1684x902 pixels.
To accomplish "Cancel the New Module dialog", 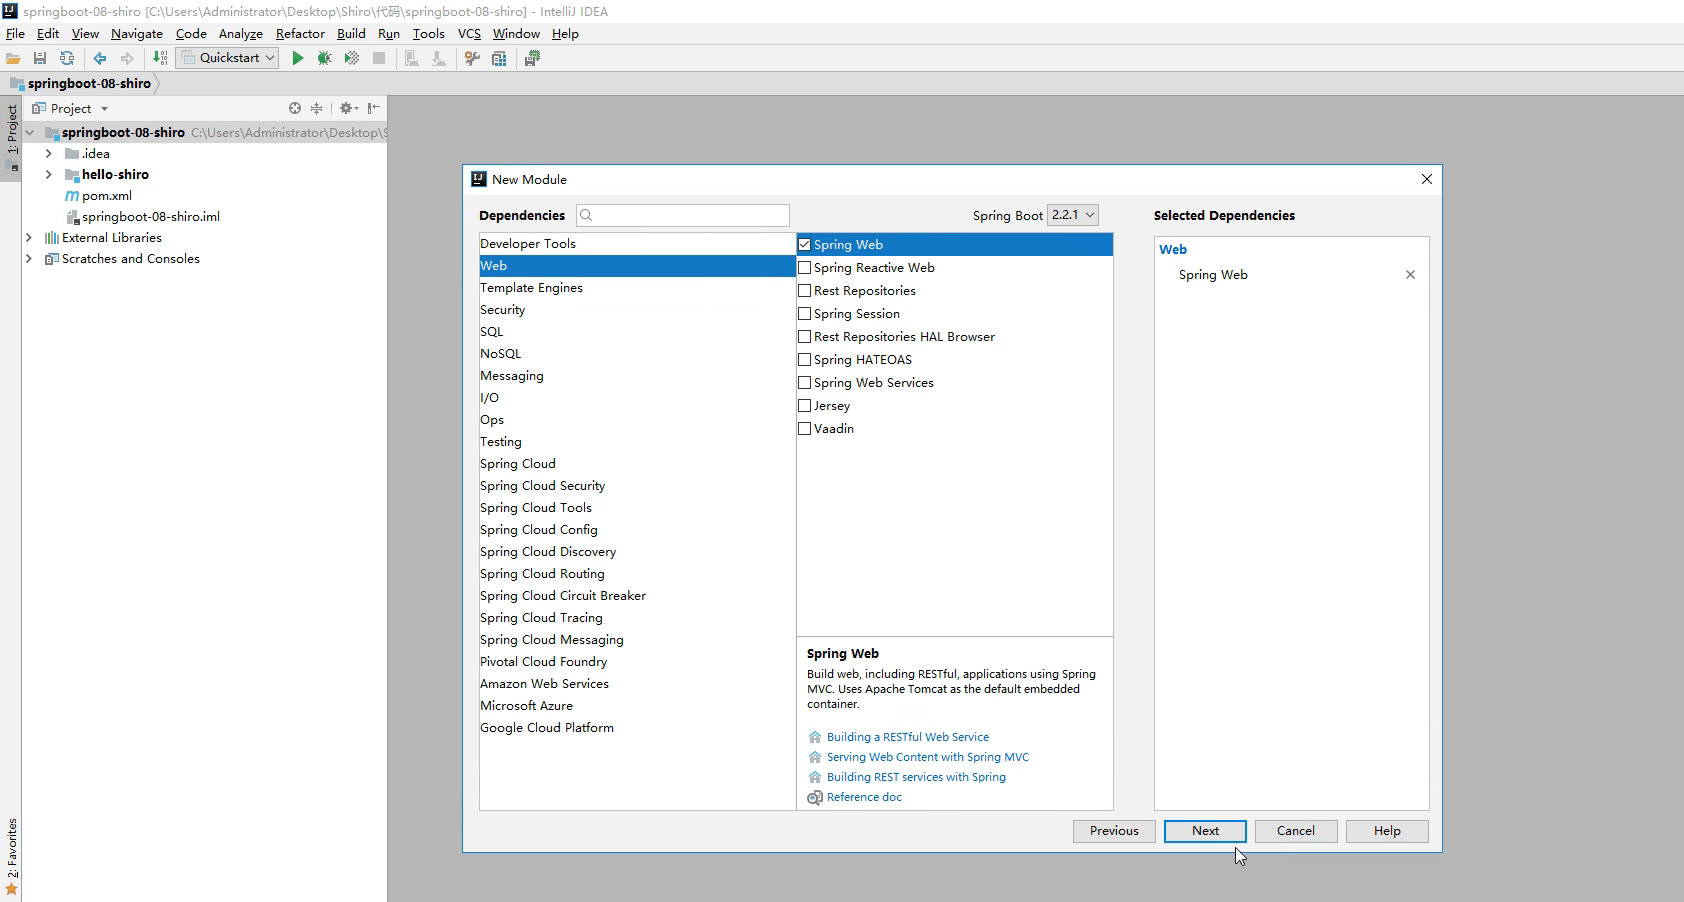I will click(1296, 831).
